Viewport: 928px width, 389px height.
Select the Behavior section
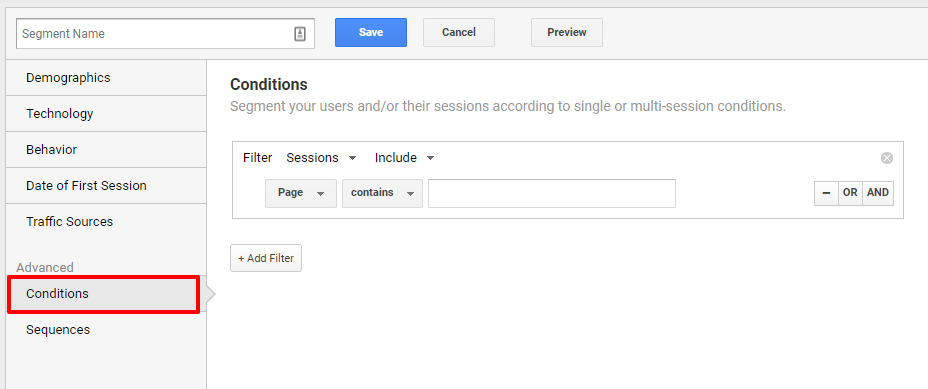[106, 150]
